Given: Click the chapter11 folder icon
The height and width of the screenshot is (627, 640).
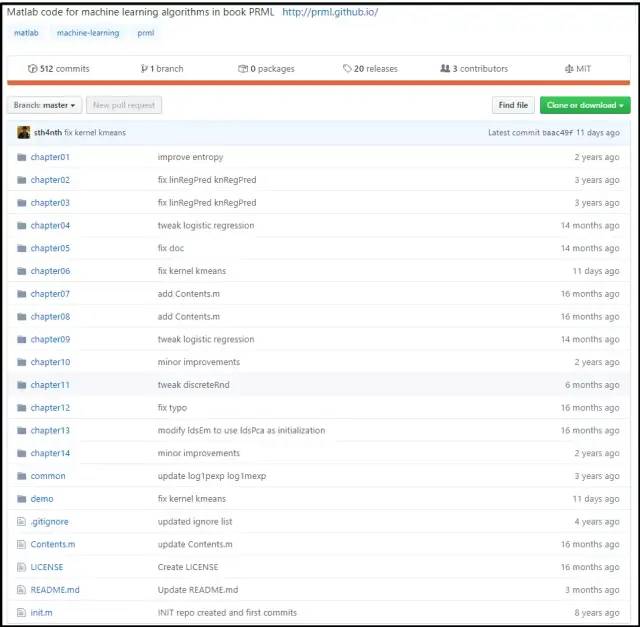Looking at the screenshot, I should click(x=22, y=385).
